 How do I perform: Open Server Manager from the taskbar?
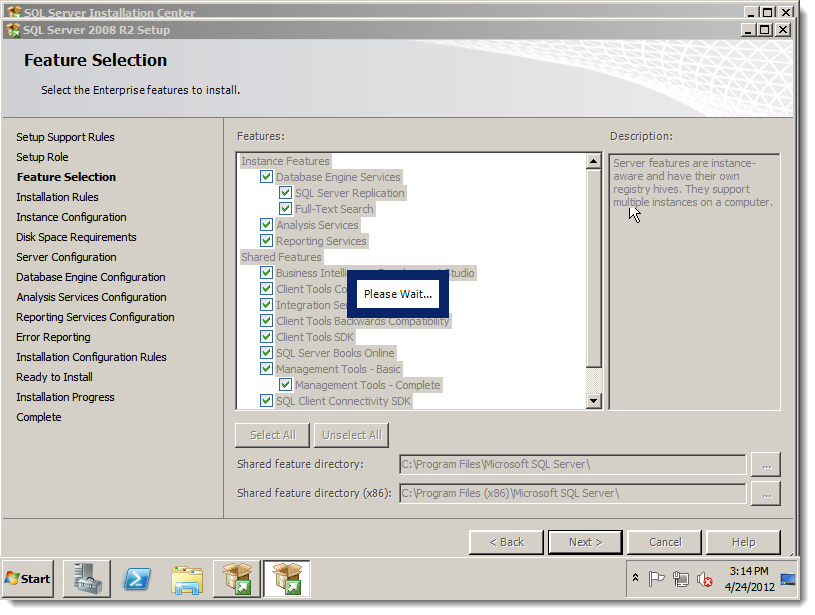[x=87, y=579]
